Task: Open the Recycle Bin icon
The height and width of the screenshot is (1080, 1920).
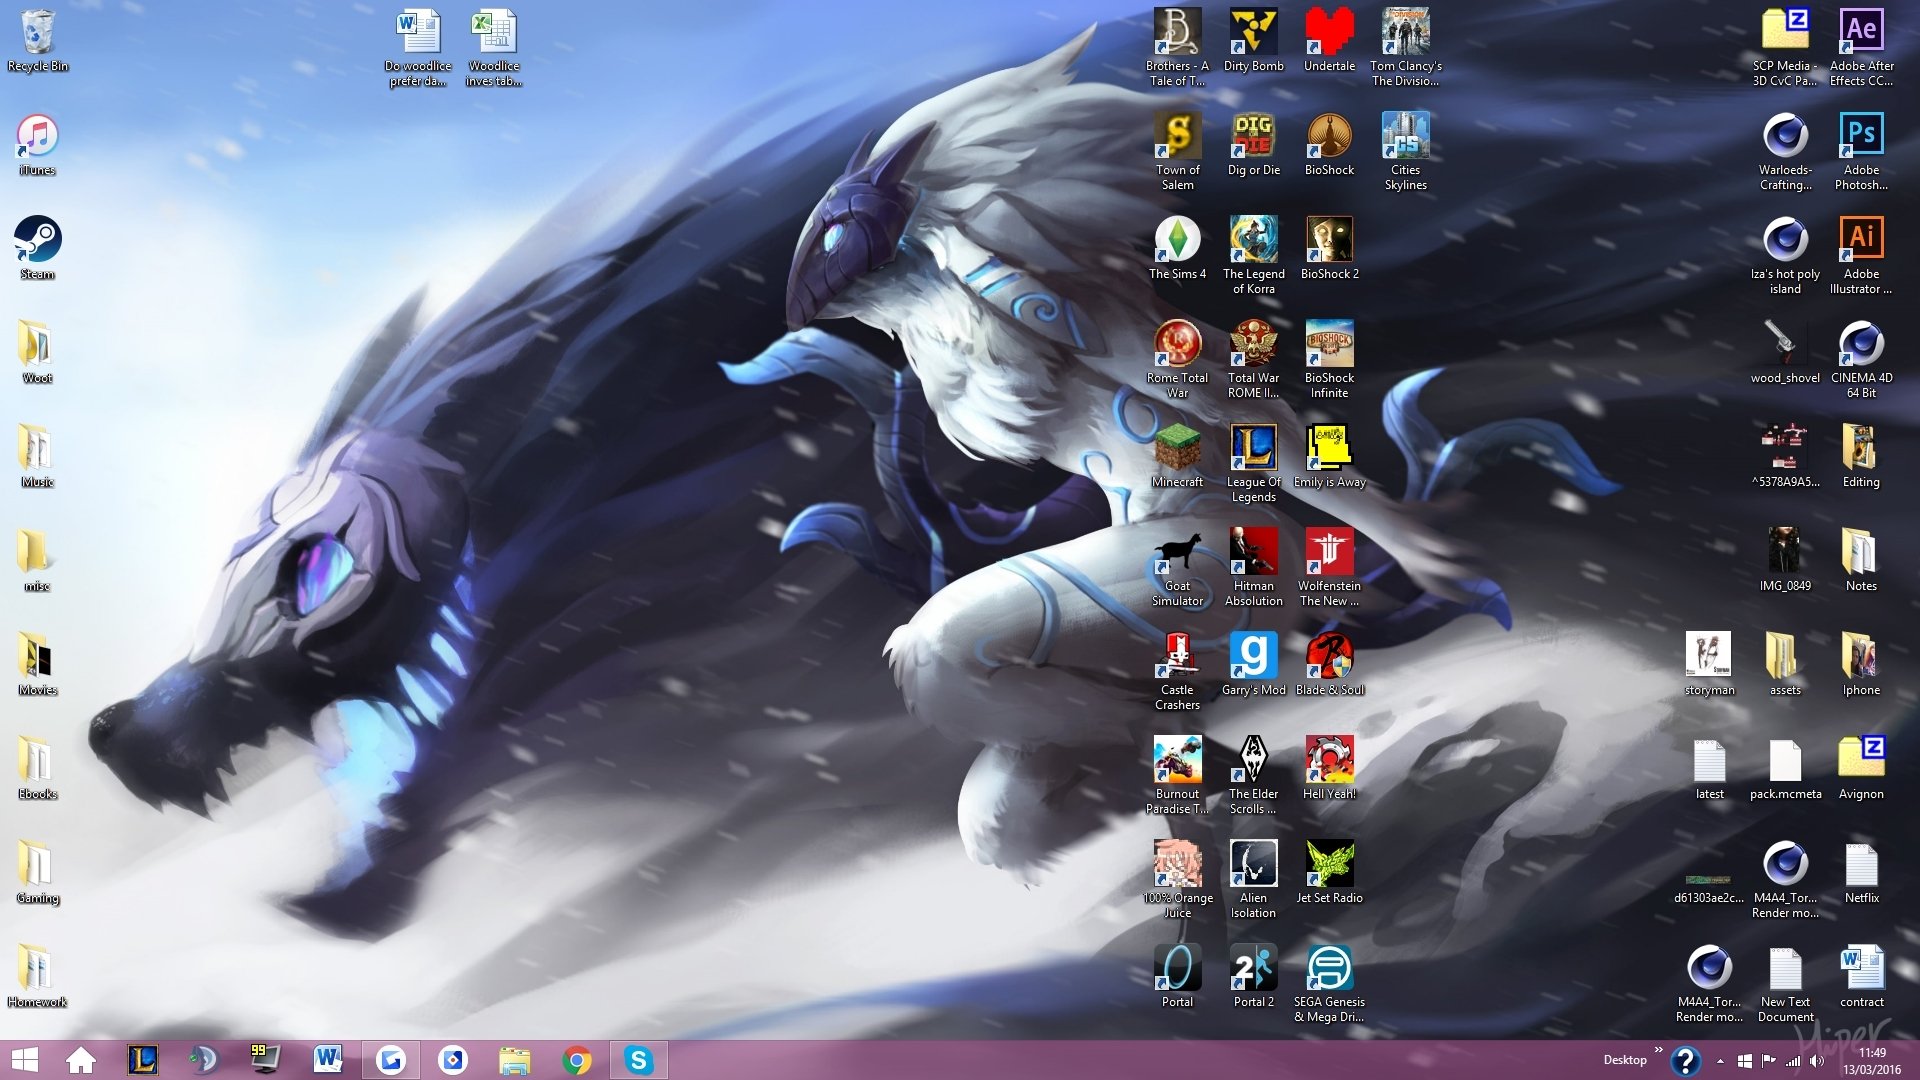Action: 37,42
